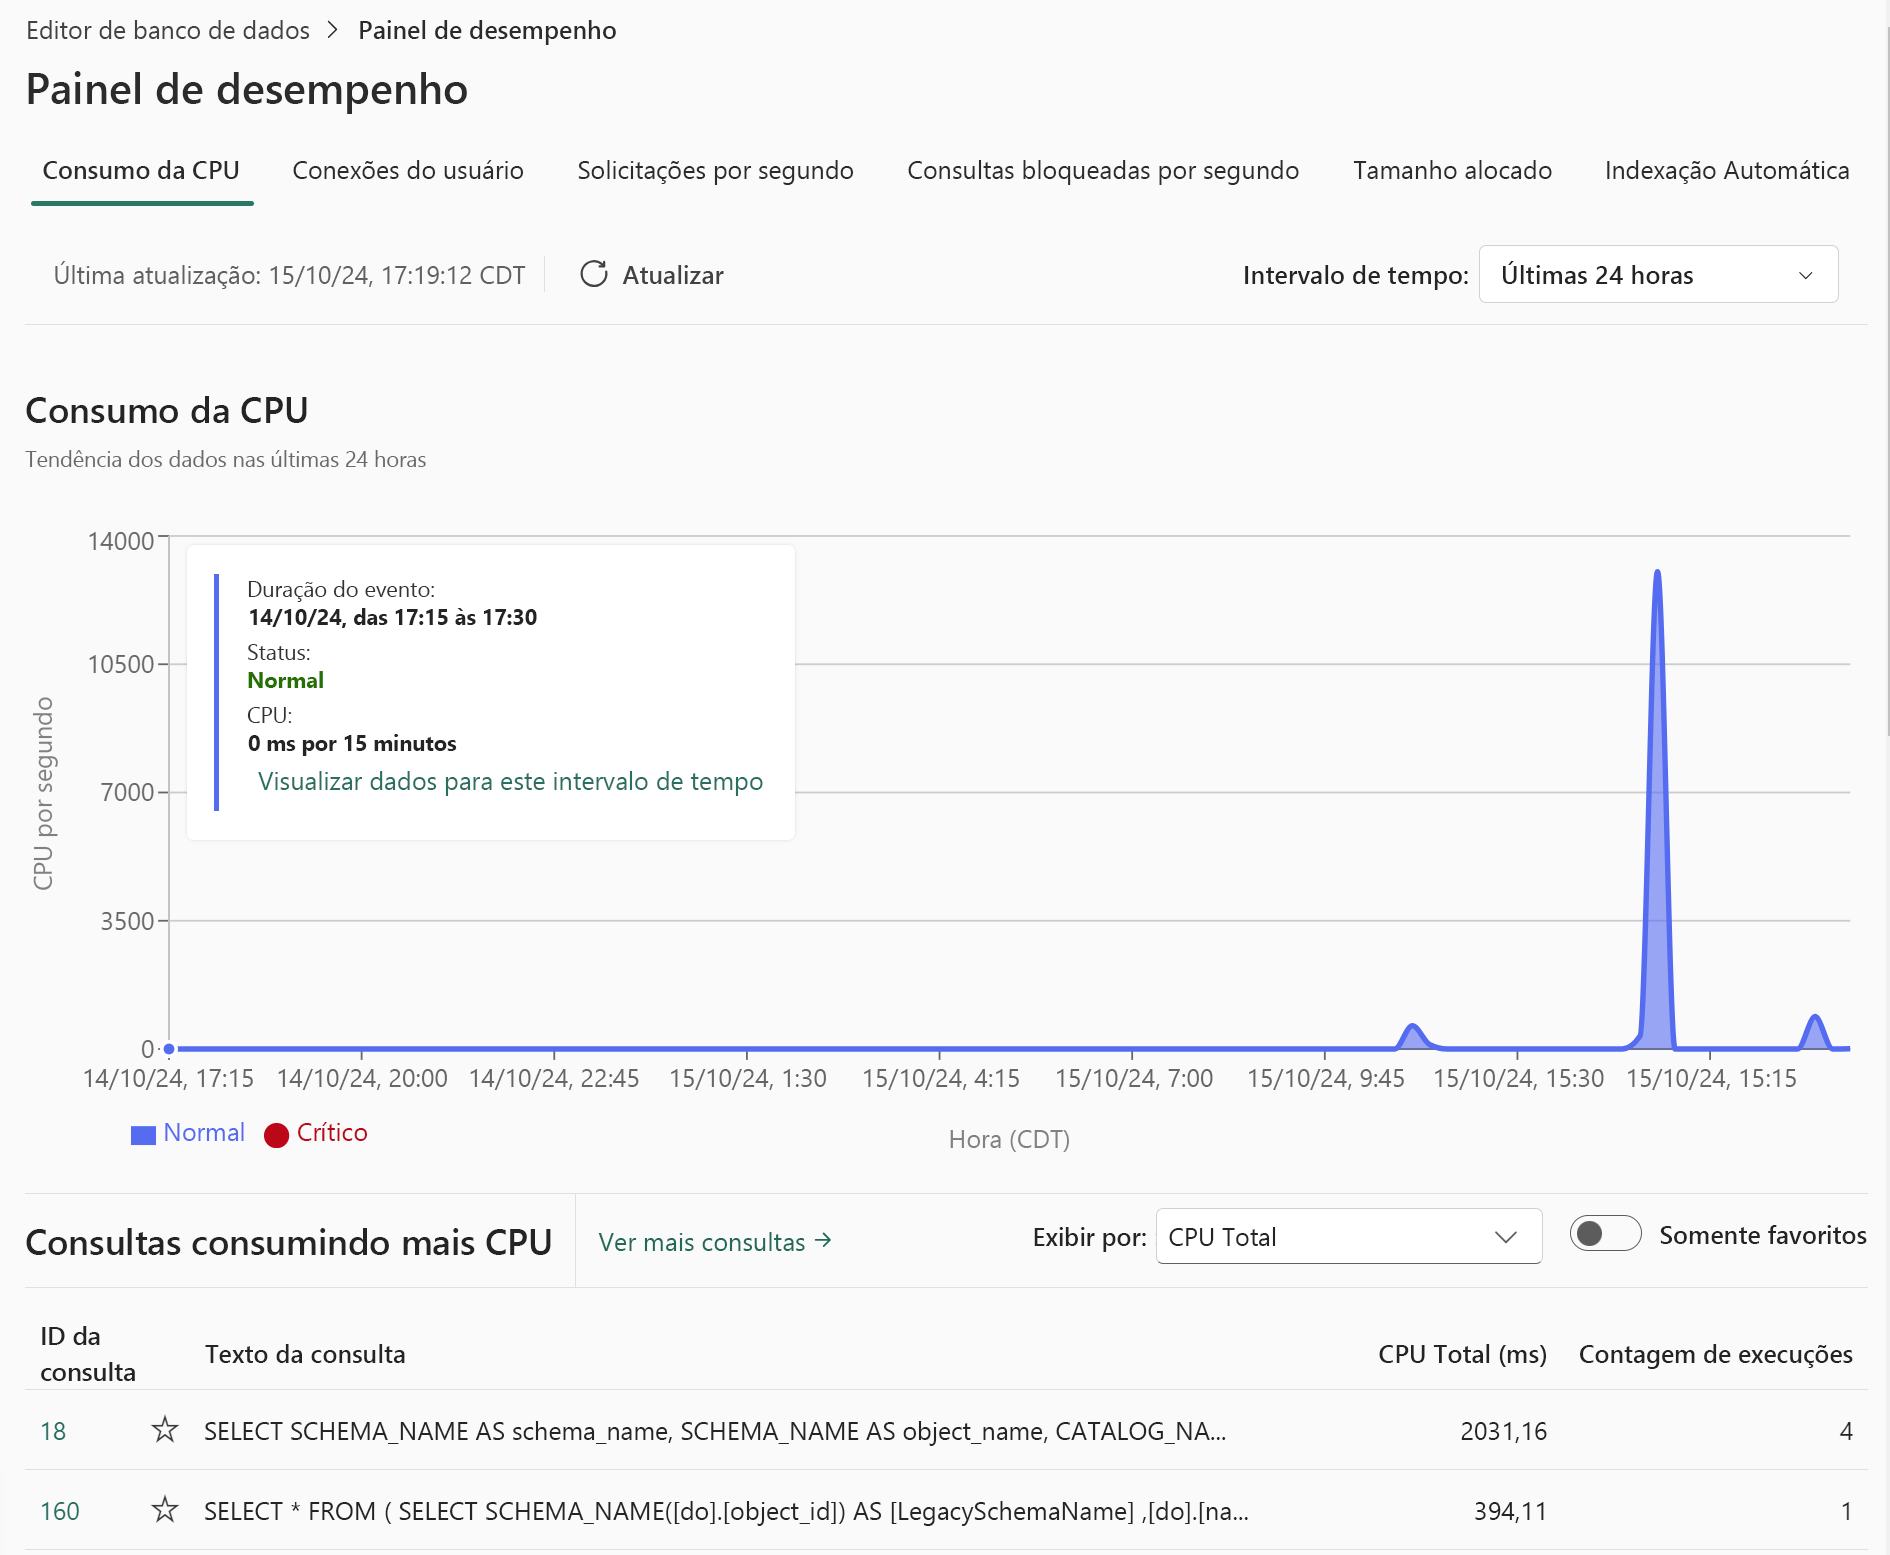This screenshot has height=1555, width=1890.
Task: Open query ID 160
Action: pyautogui.click(x=59, y=1511)
